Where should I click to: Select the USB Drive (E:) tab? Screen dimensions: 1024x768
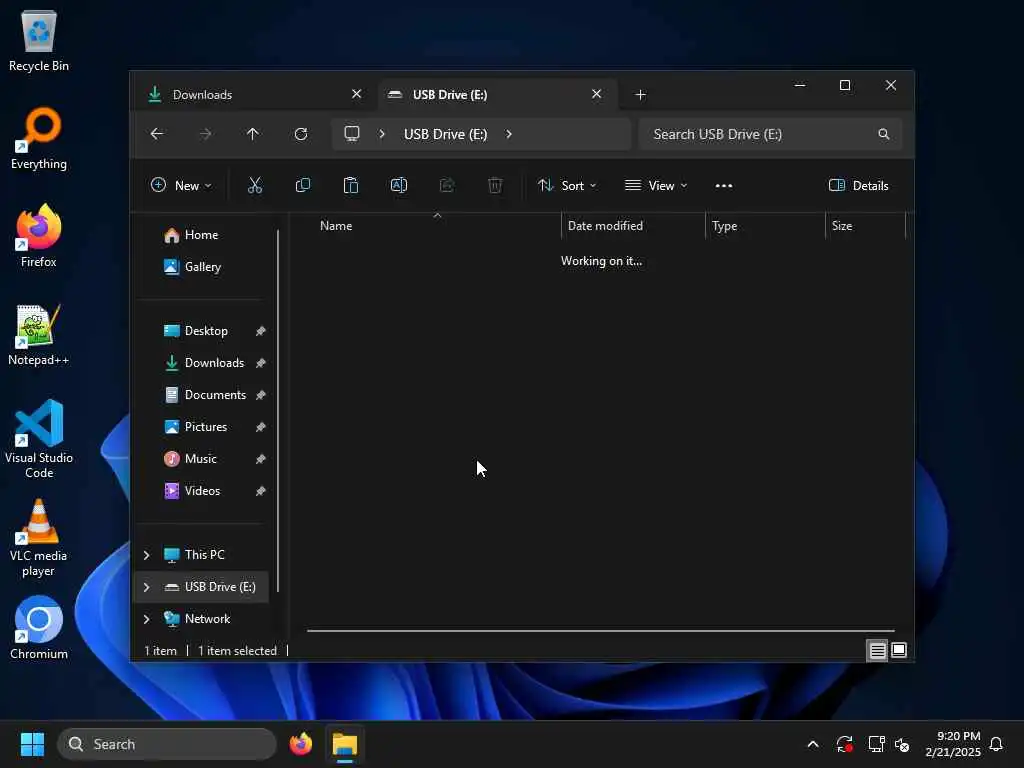496,95
